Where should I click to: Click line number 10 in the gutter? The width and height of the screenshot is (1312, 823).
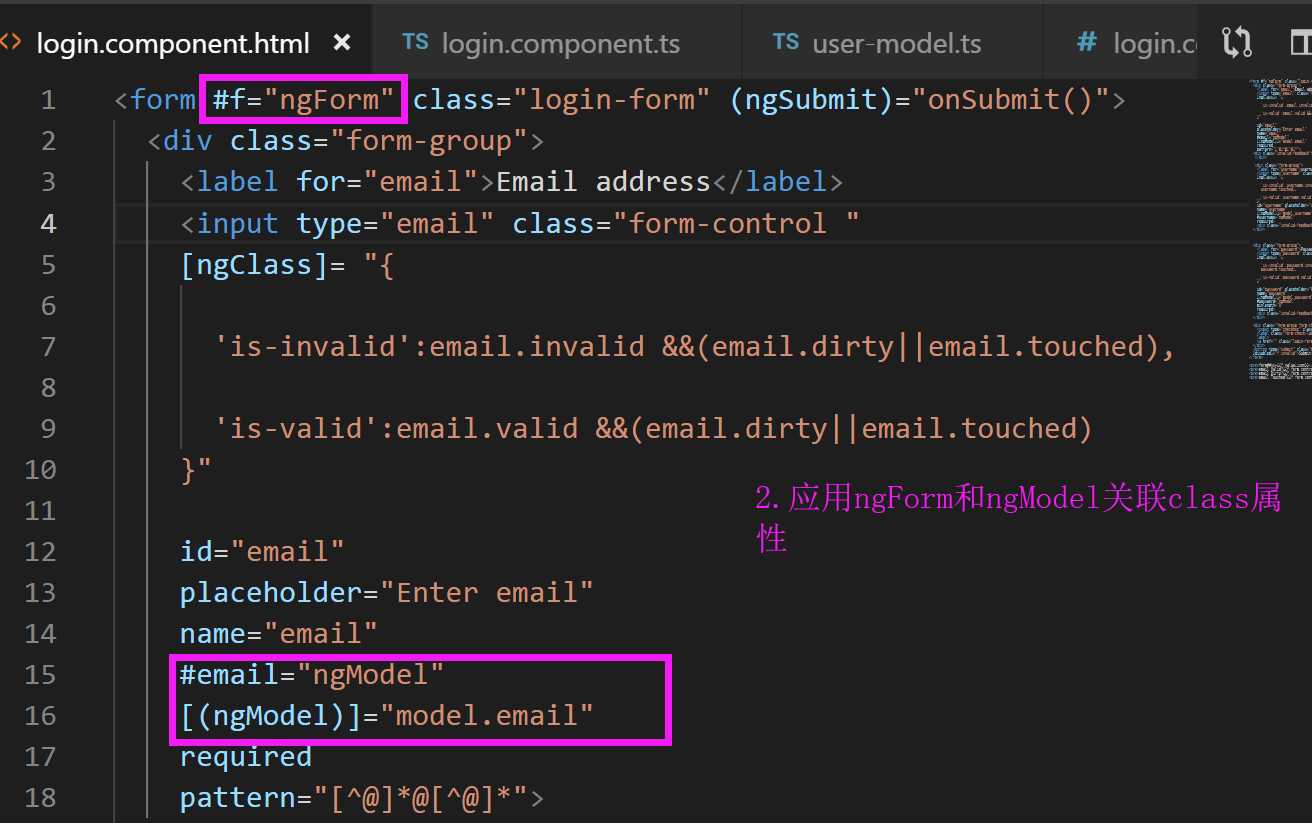tap(40, 469)
